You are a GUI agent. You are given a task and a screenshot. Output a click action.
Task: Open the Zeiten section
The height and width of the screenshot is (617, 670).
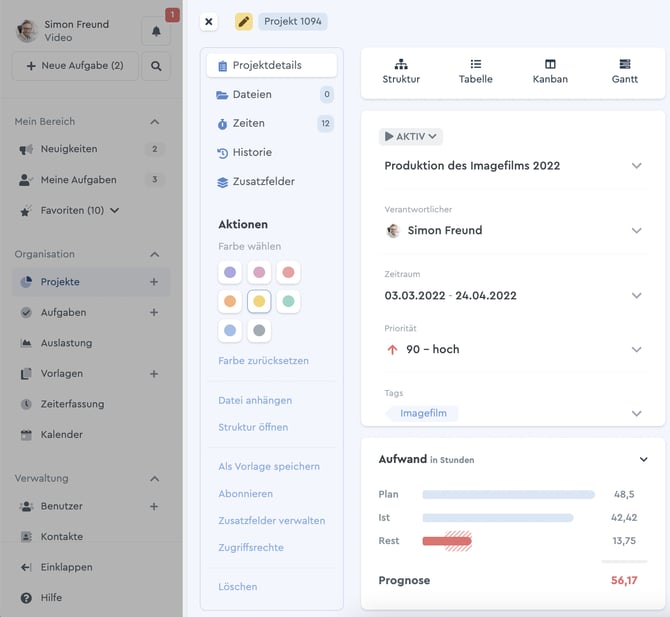(271, 123)
